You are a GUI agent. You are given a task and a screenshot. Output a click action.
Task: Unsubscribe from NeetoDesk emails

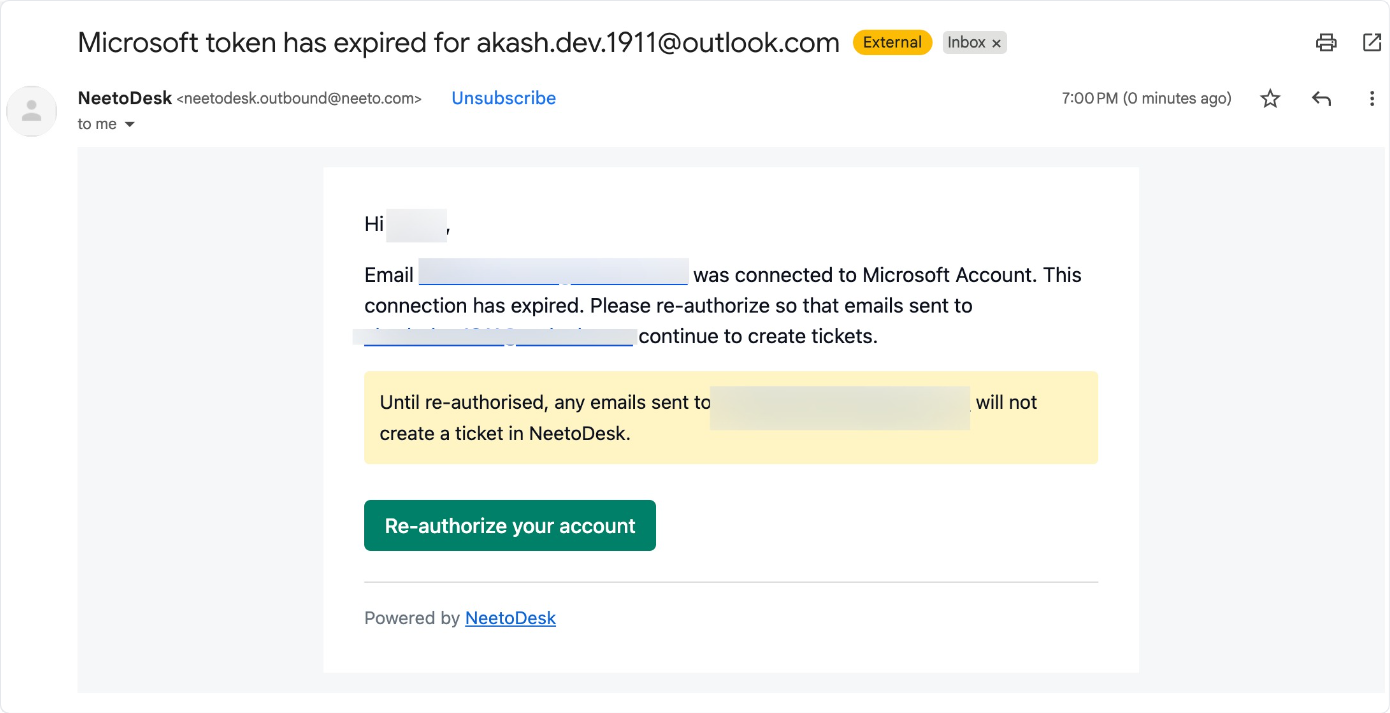tap(503, 98)
